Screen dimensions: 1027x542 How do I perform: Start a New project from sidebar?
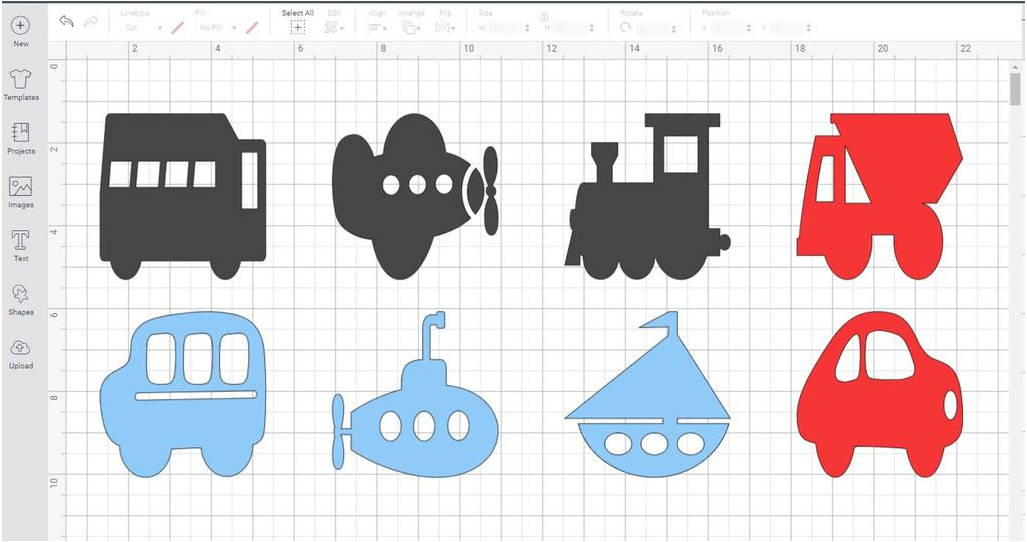[20, 31]
